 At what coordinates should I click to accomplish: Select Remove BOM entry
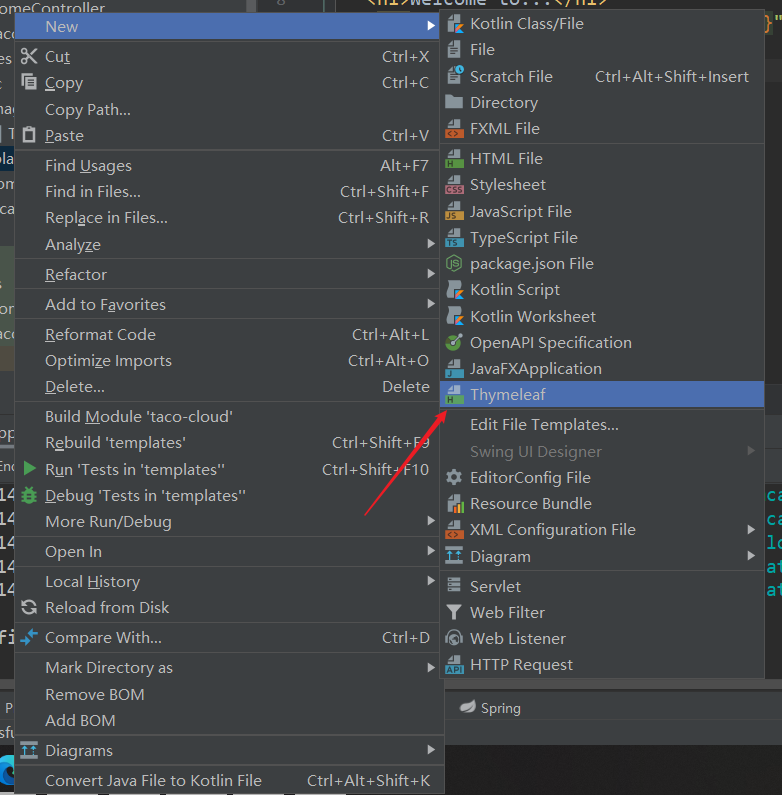click(x=227, y=694)
